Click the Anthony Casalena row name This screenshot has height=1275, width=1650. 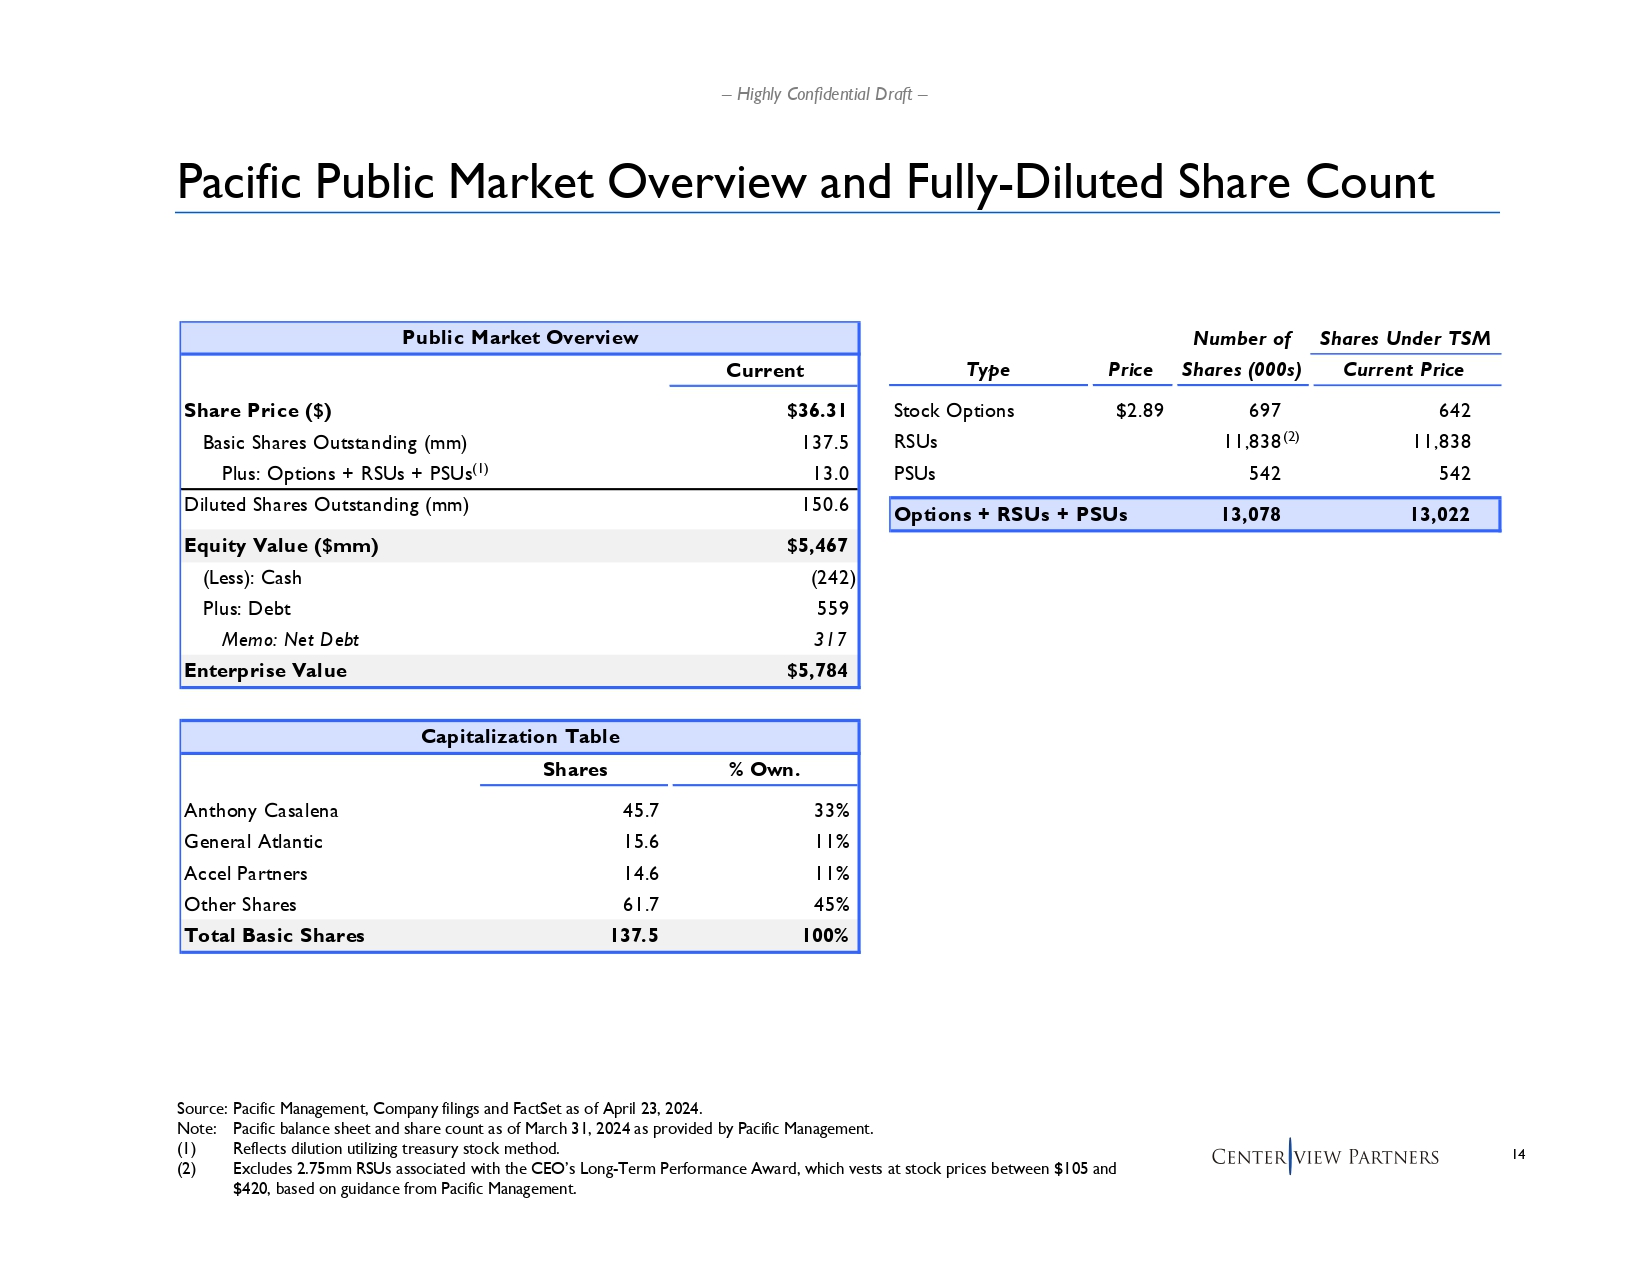click(x=261, y=811)
